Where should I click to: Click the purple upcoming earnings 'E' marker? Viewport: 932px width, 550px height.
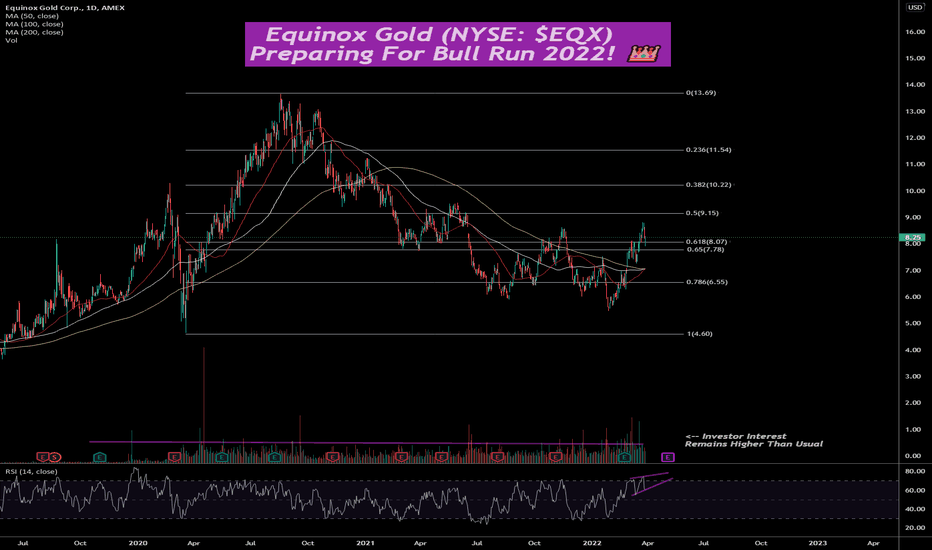point(668,457)
